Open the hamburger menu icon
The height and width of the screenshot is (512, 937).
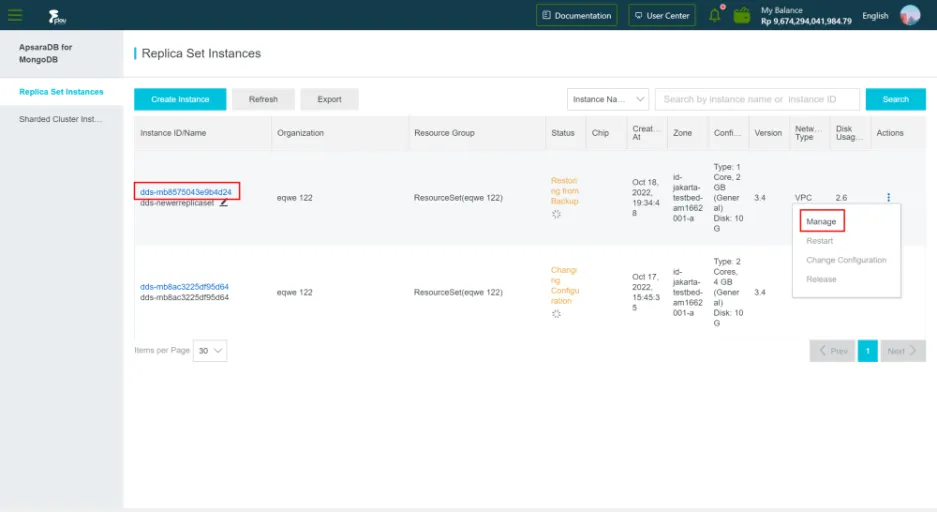click(x=15, y=15)
